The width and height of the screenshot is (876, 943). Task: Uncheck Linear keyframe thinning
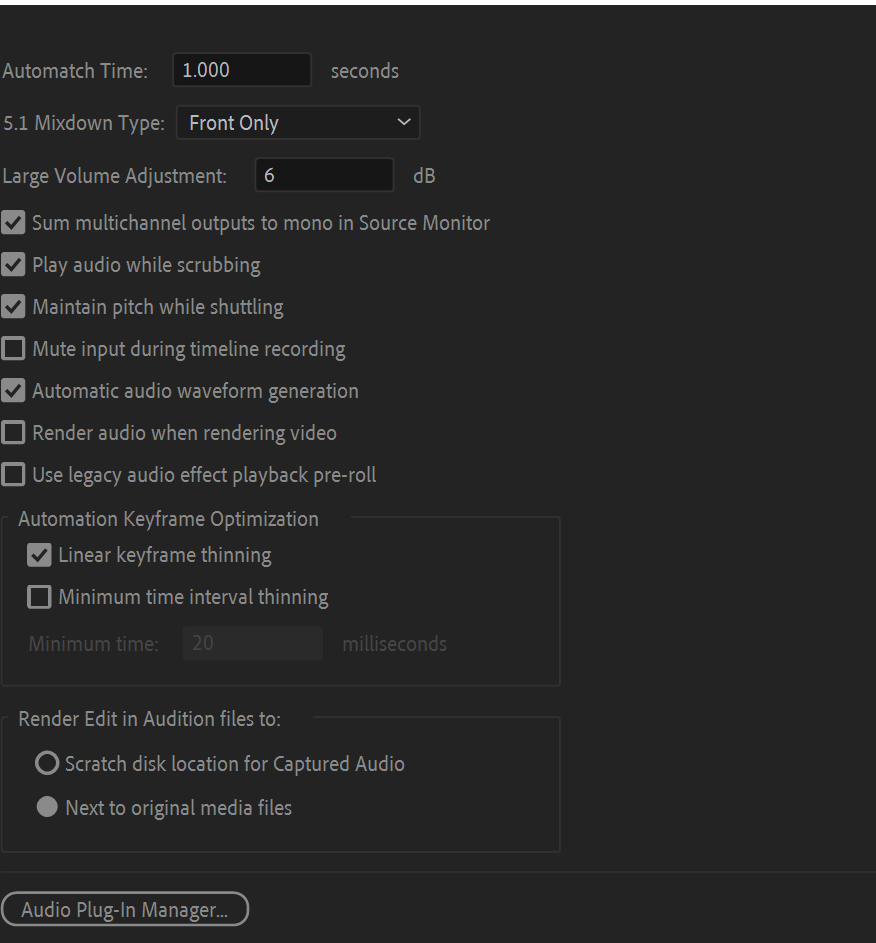[x=39, y=554]
